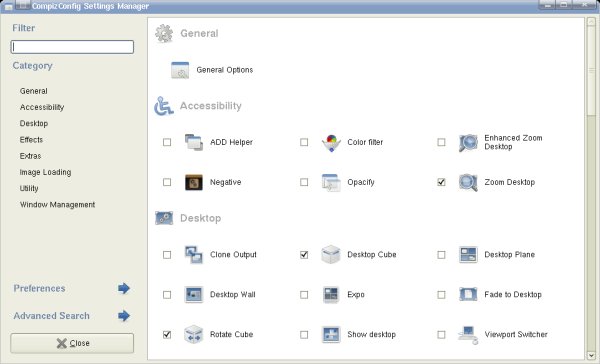Screen dimensions: 600x364
Task: Click the blue arrow next to Advanced Search
Action: [x=124, y=316]
